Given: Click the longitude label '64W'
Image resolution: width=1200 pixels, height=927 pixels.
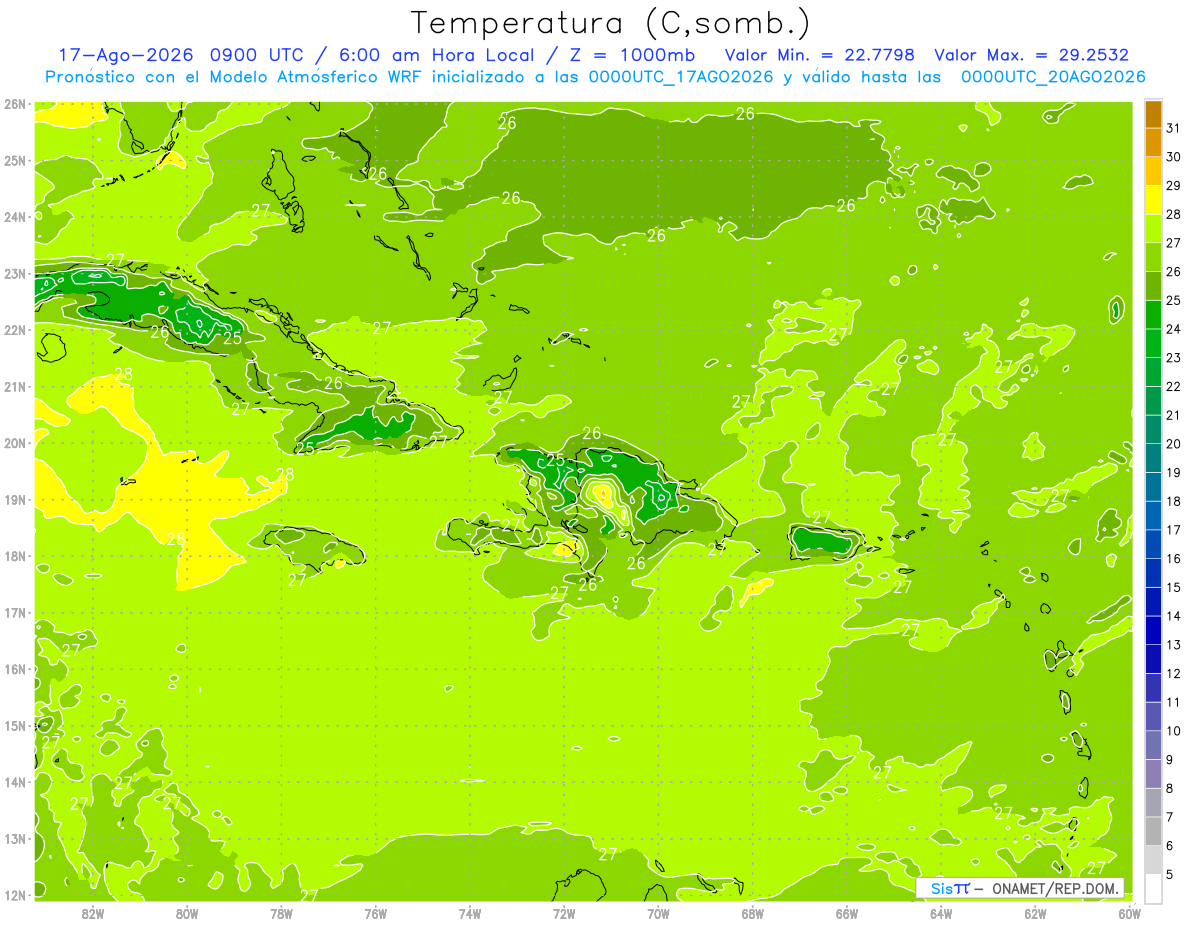Looking at the screenshot, I should (941, 912).
